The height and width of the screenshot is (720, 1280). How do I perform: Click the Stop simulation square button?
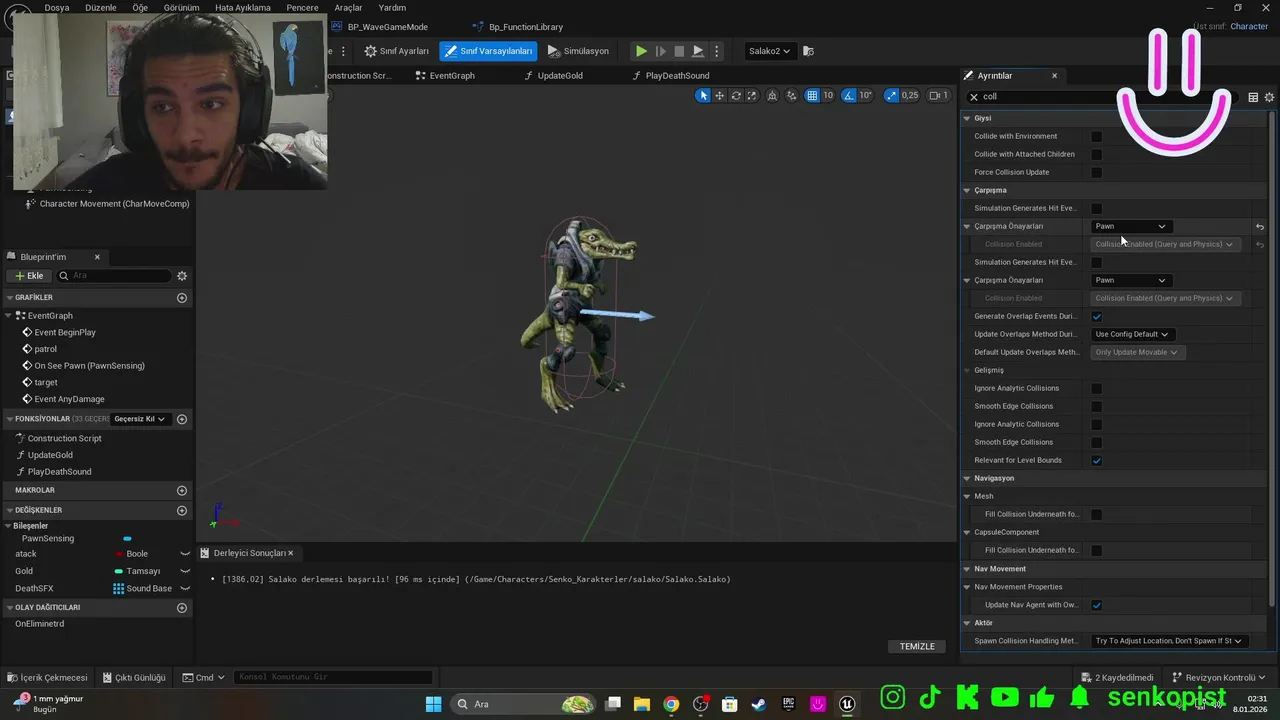coord(679,51)
